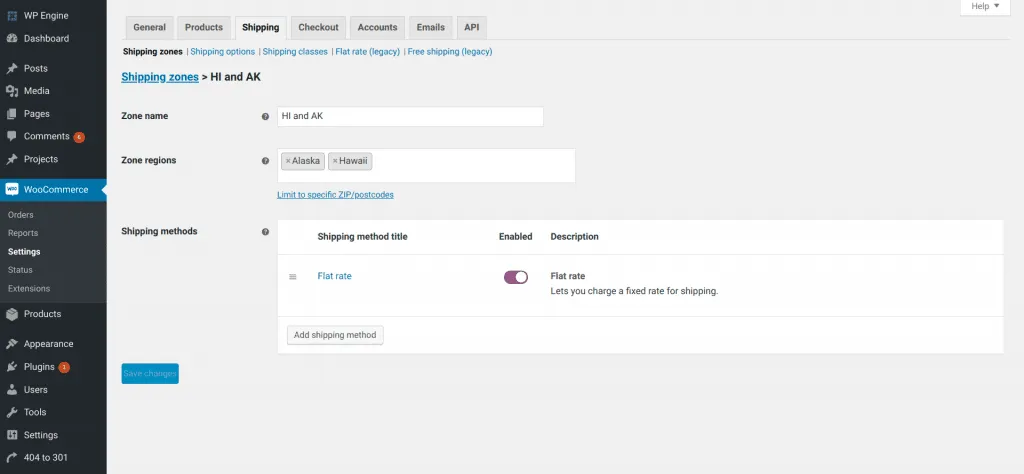Viewport: 1024px width, 474px height.
Task: Open Free shipping (legacy) subsection
Action: tap(450, 52)
